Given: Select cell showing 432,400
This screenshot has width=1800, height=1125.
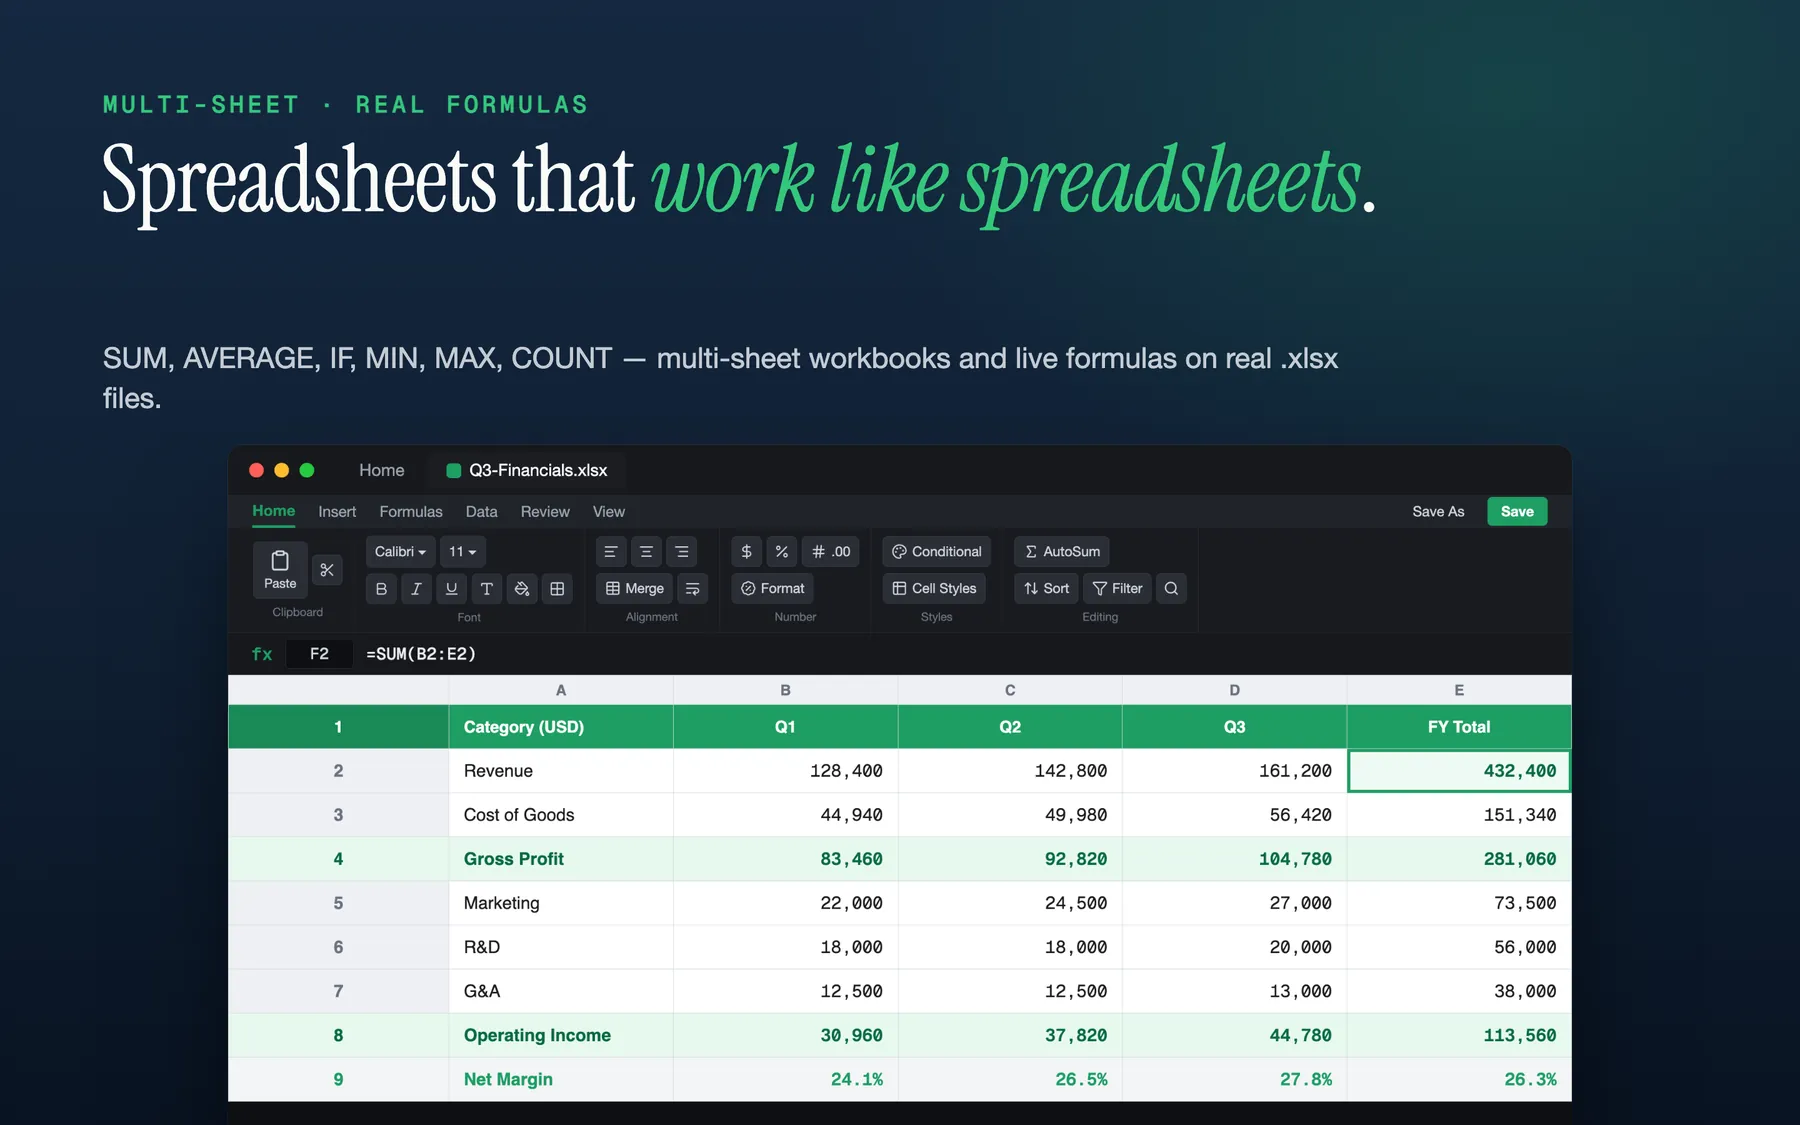Looking at the screenshot, I should tap(1459, 771).
